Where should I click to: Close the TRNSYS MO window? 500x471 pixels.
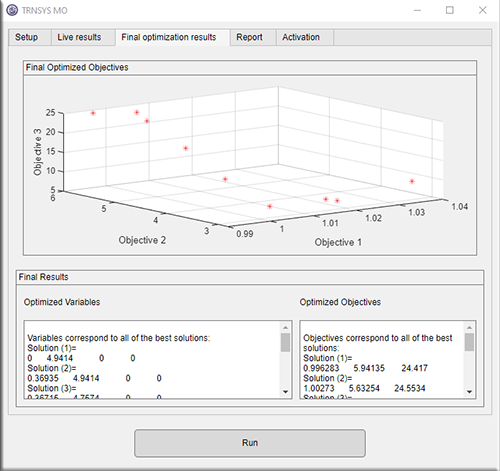[482, 10]
